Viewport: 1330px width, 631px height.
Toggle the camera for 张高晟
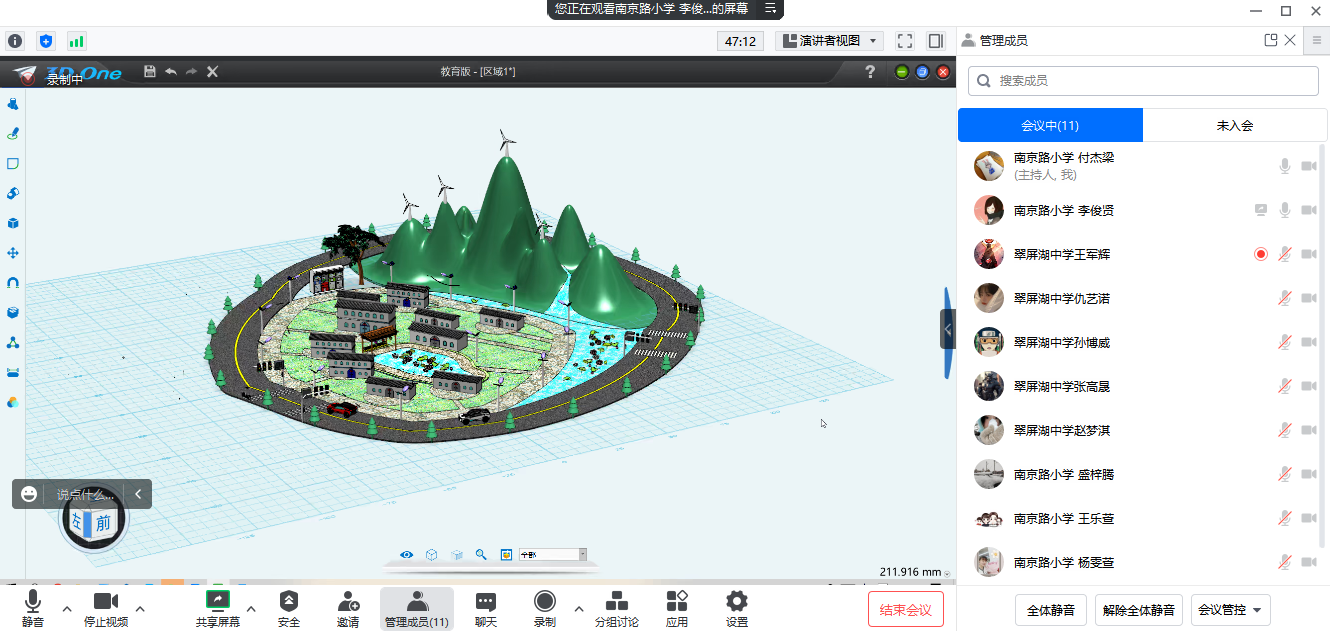[1309, 386]
